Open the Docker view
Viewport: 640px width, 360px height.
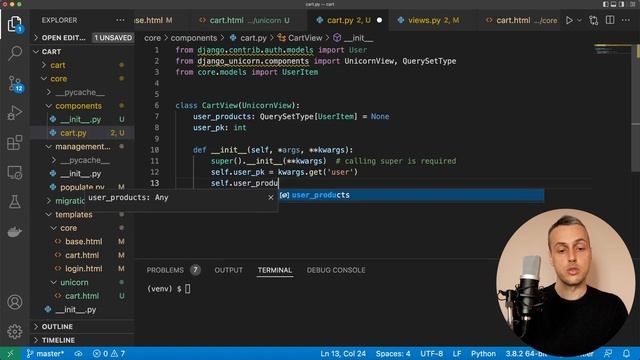click(15, 232)
